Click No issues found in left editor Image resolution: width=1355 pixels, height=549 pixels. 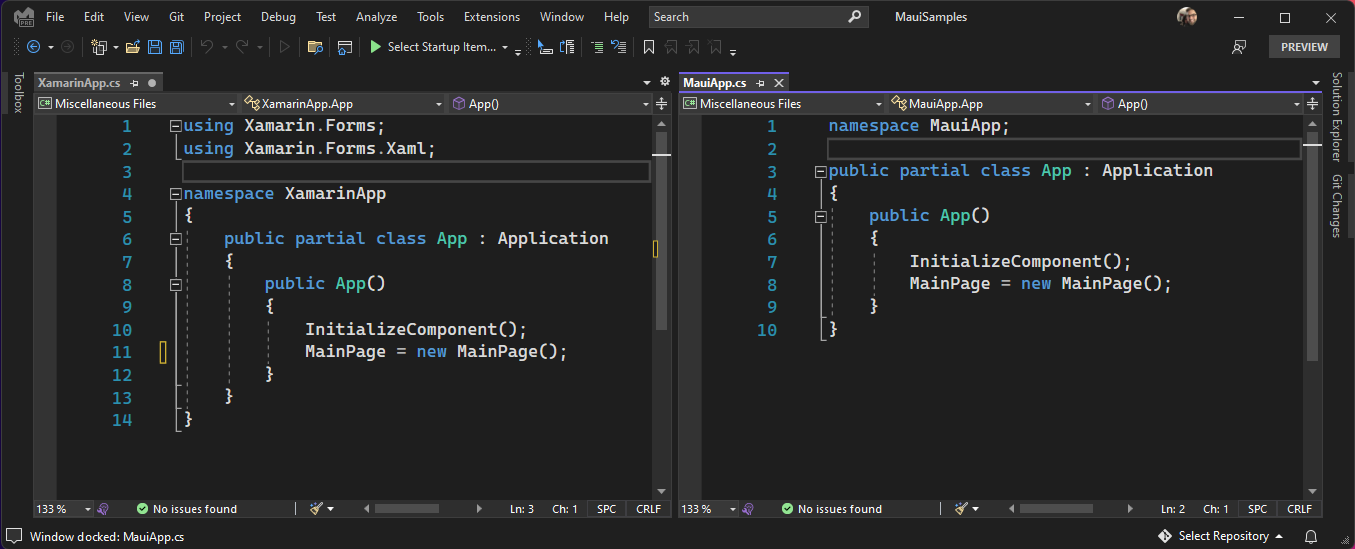(x=187, y=509)
